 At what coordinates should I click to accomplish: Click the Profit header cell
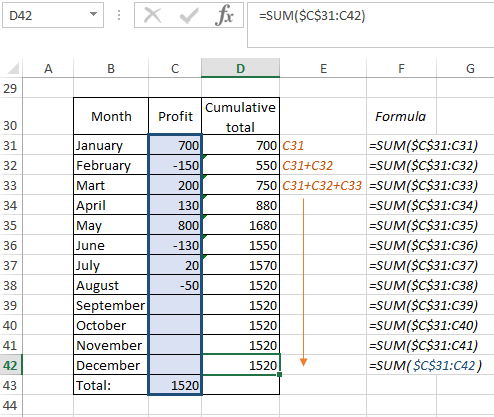[x=175, y=116]
